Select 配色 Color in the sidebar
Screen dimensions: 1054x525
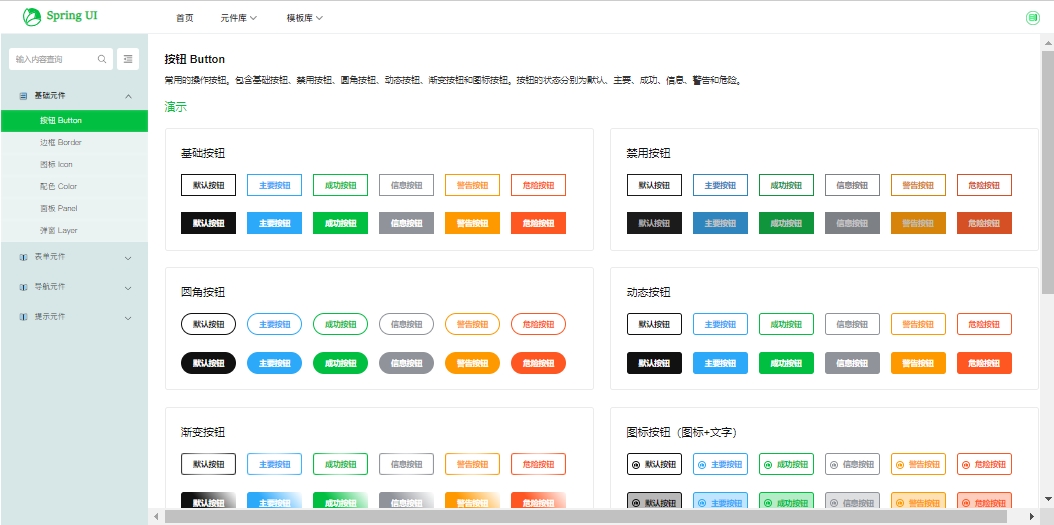58,187
